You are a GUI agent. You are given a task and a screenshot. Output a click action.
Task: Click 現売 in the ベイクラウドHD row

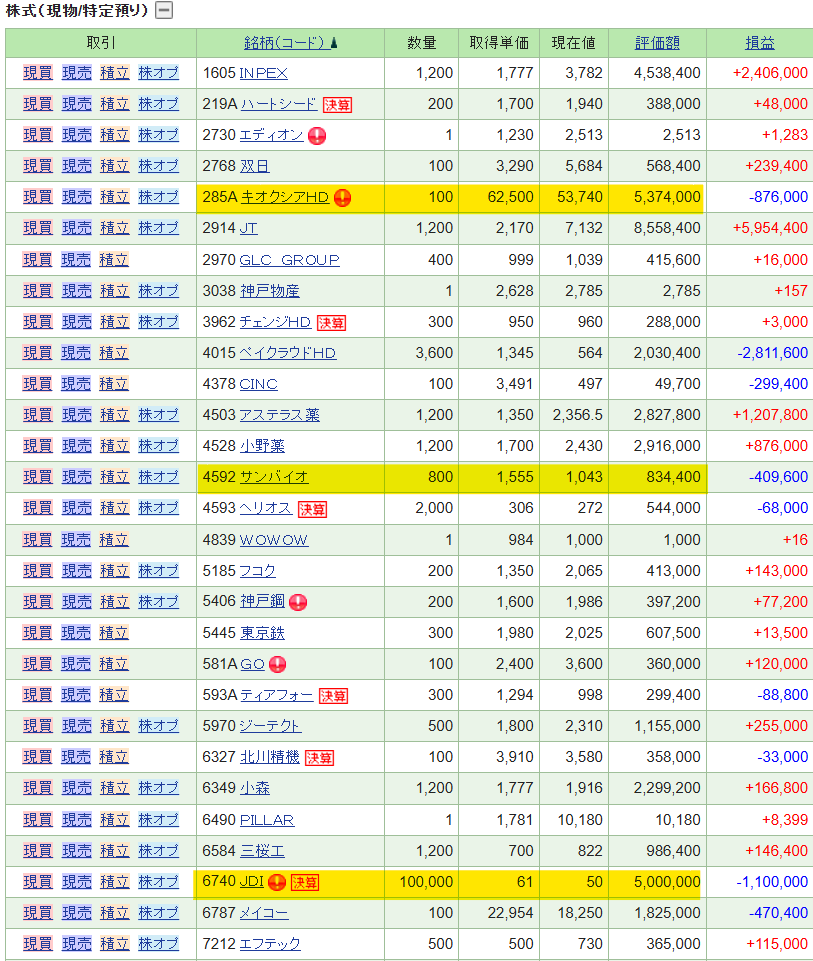tap(76, 353)
